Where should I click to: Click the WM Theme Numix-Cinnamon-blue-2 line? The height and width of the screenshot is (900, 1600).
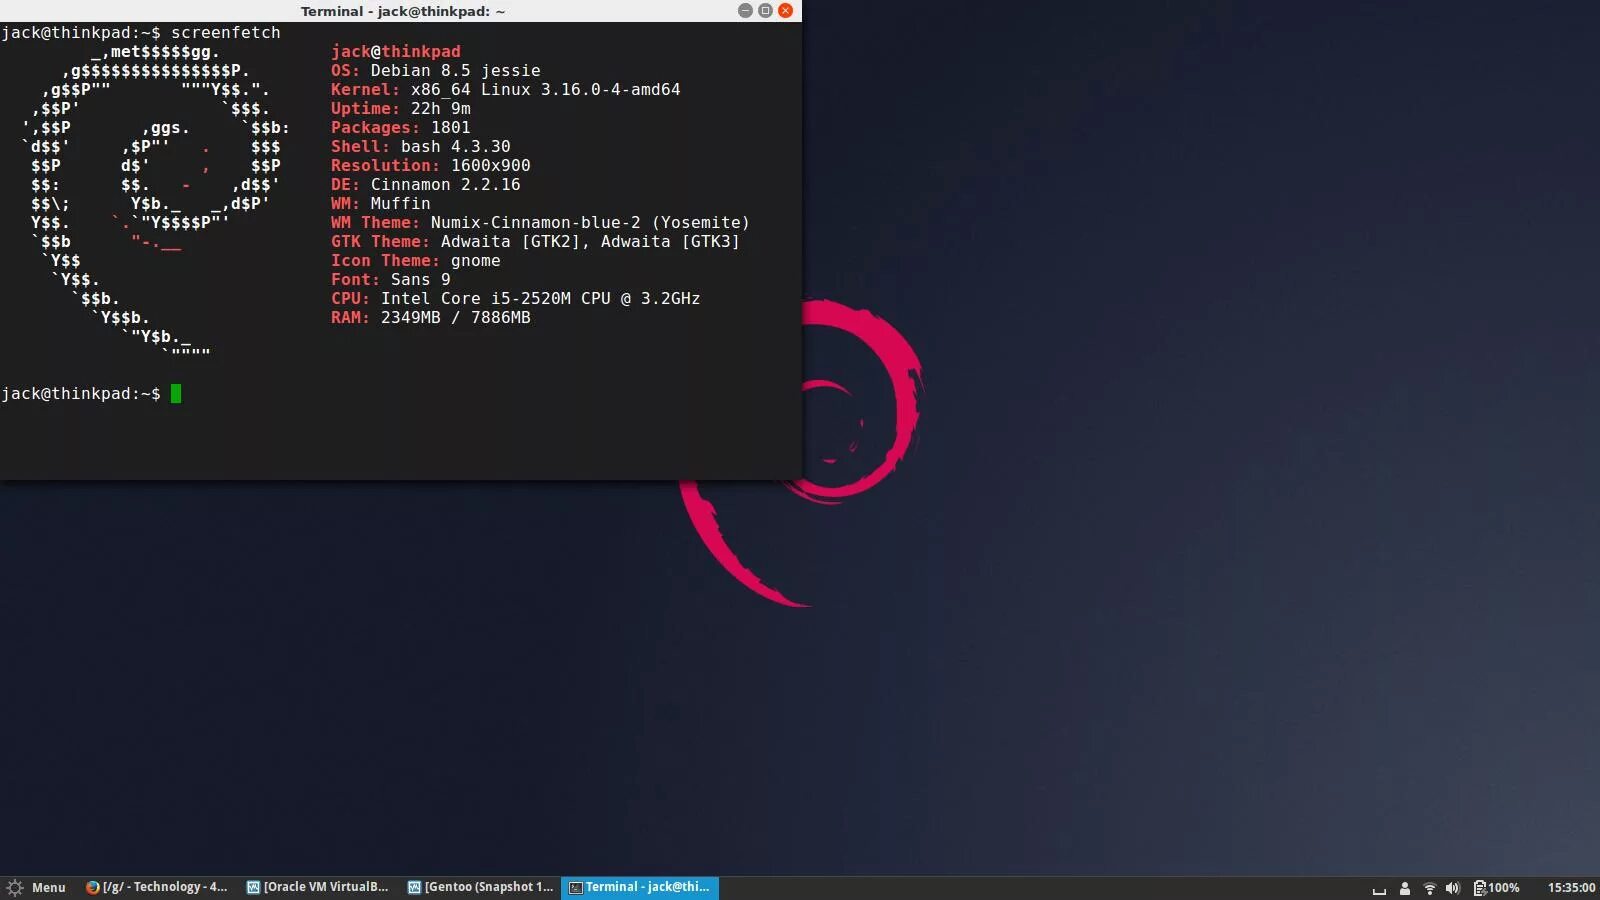[540, 222]
